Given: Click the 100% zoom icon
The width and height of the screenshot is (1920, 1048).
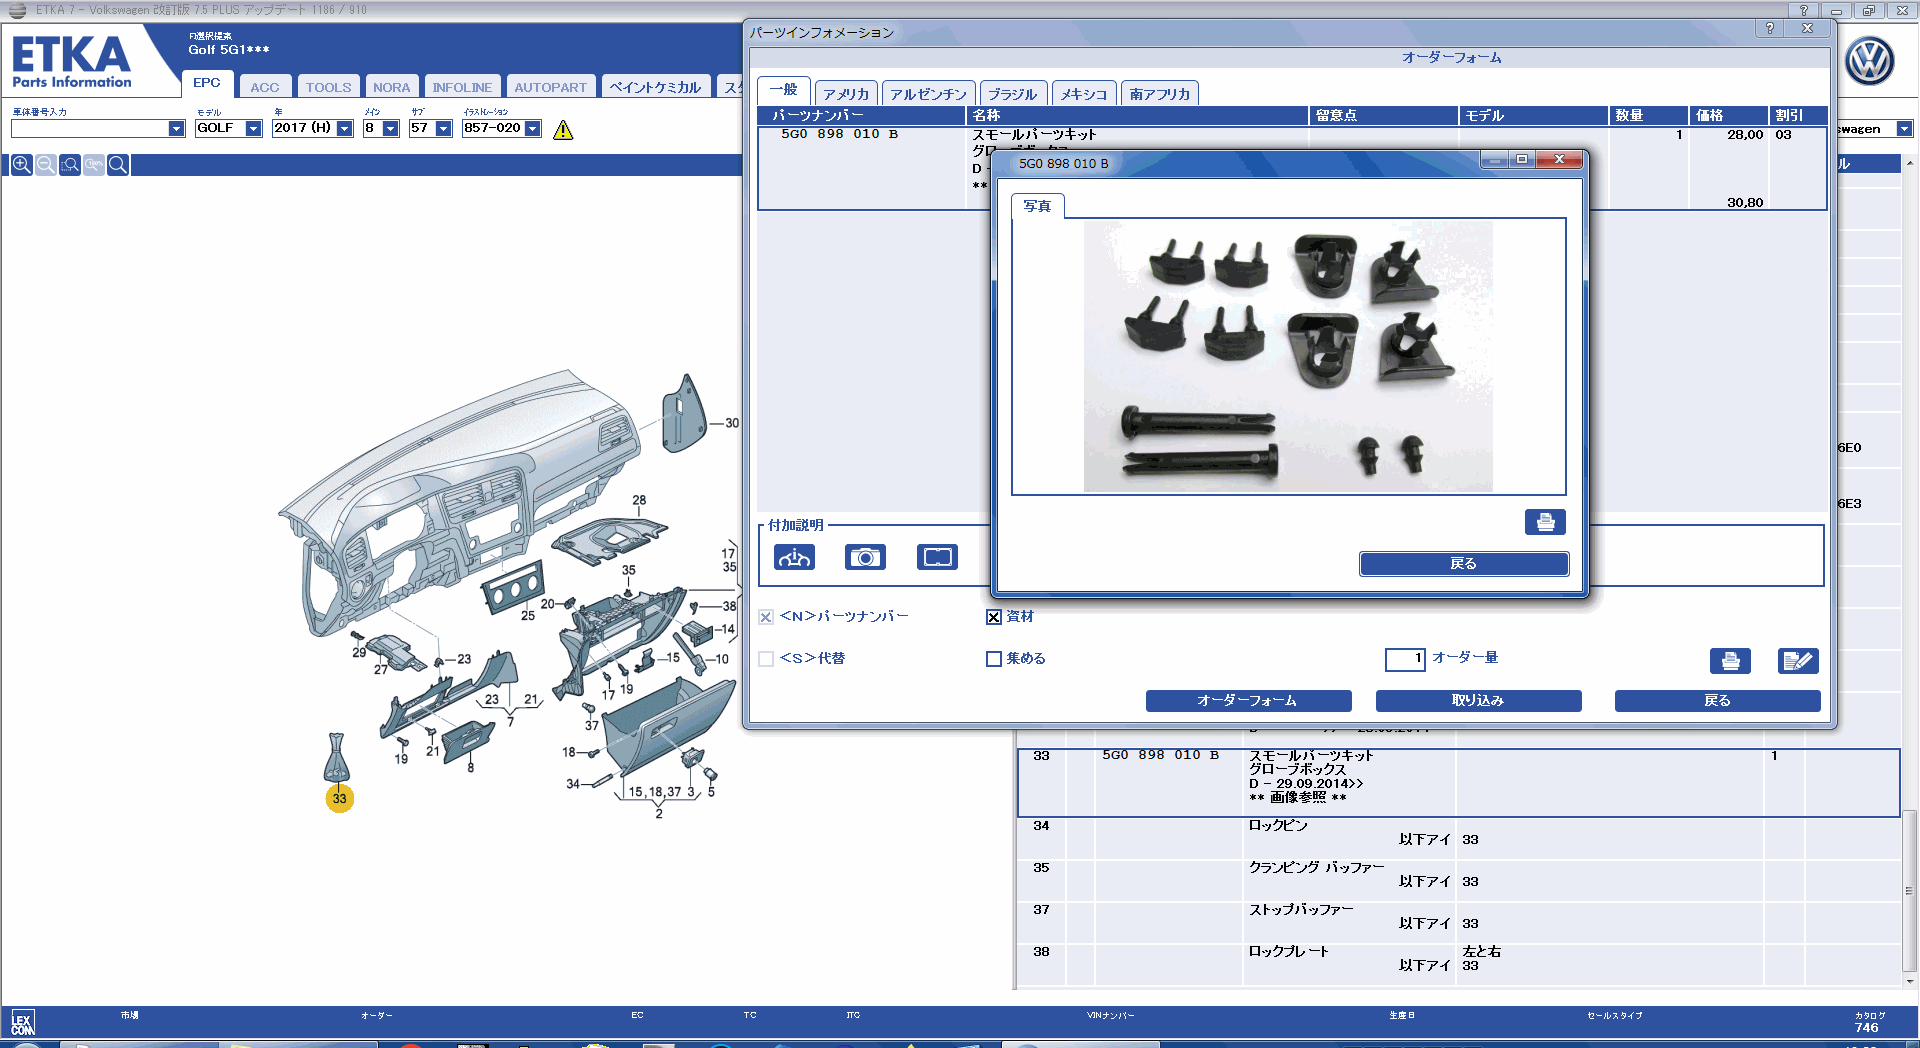Looking at the screenshot, I should click(x=93, y=165).
